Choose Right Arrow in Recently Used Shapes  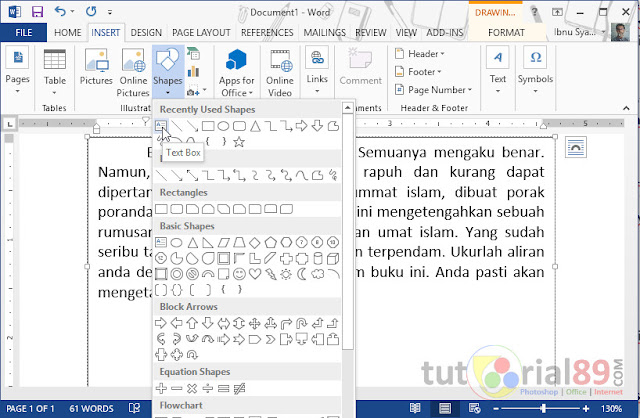(x=302, y=126)
